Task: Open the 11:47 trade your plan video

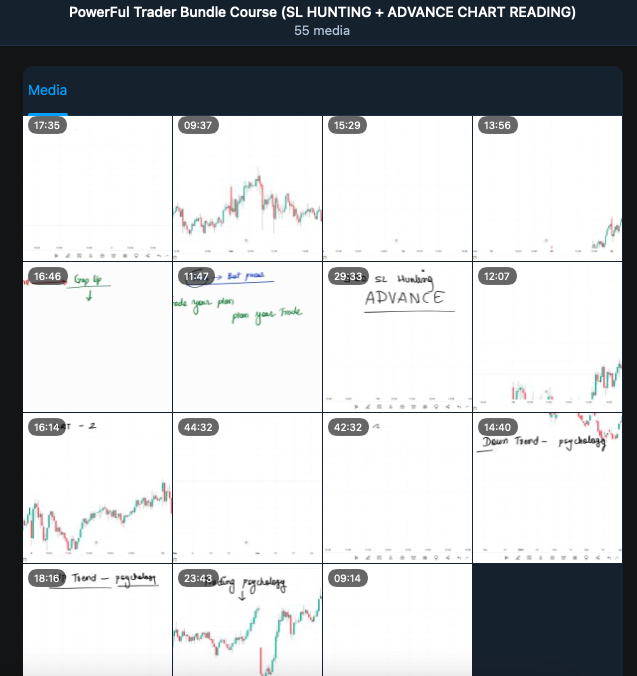Action: point(247,337)
